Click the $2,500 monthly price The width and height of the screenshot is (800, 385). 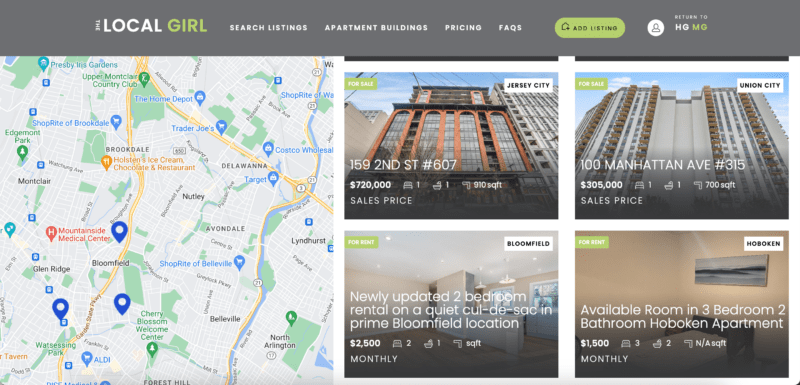365,343
